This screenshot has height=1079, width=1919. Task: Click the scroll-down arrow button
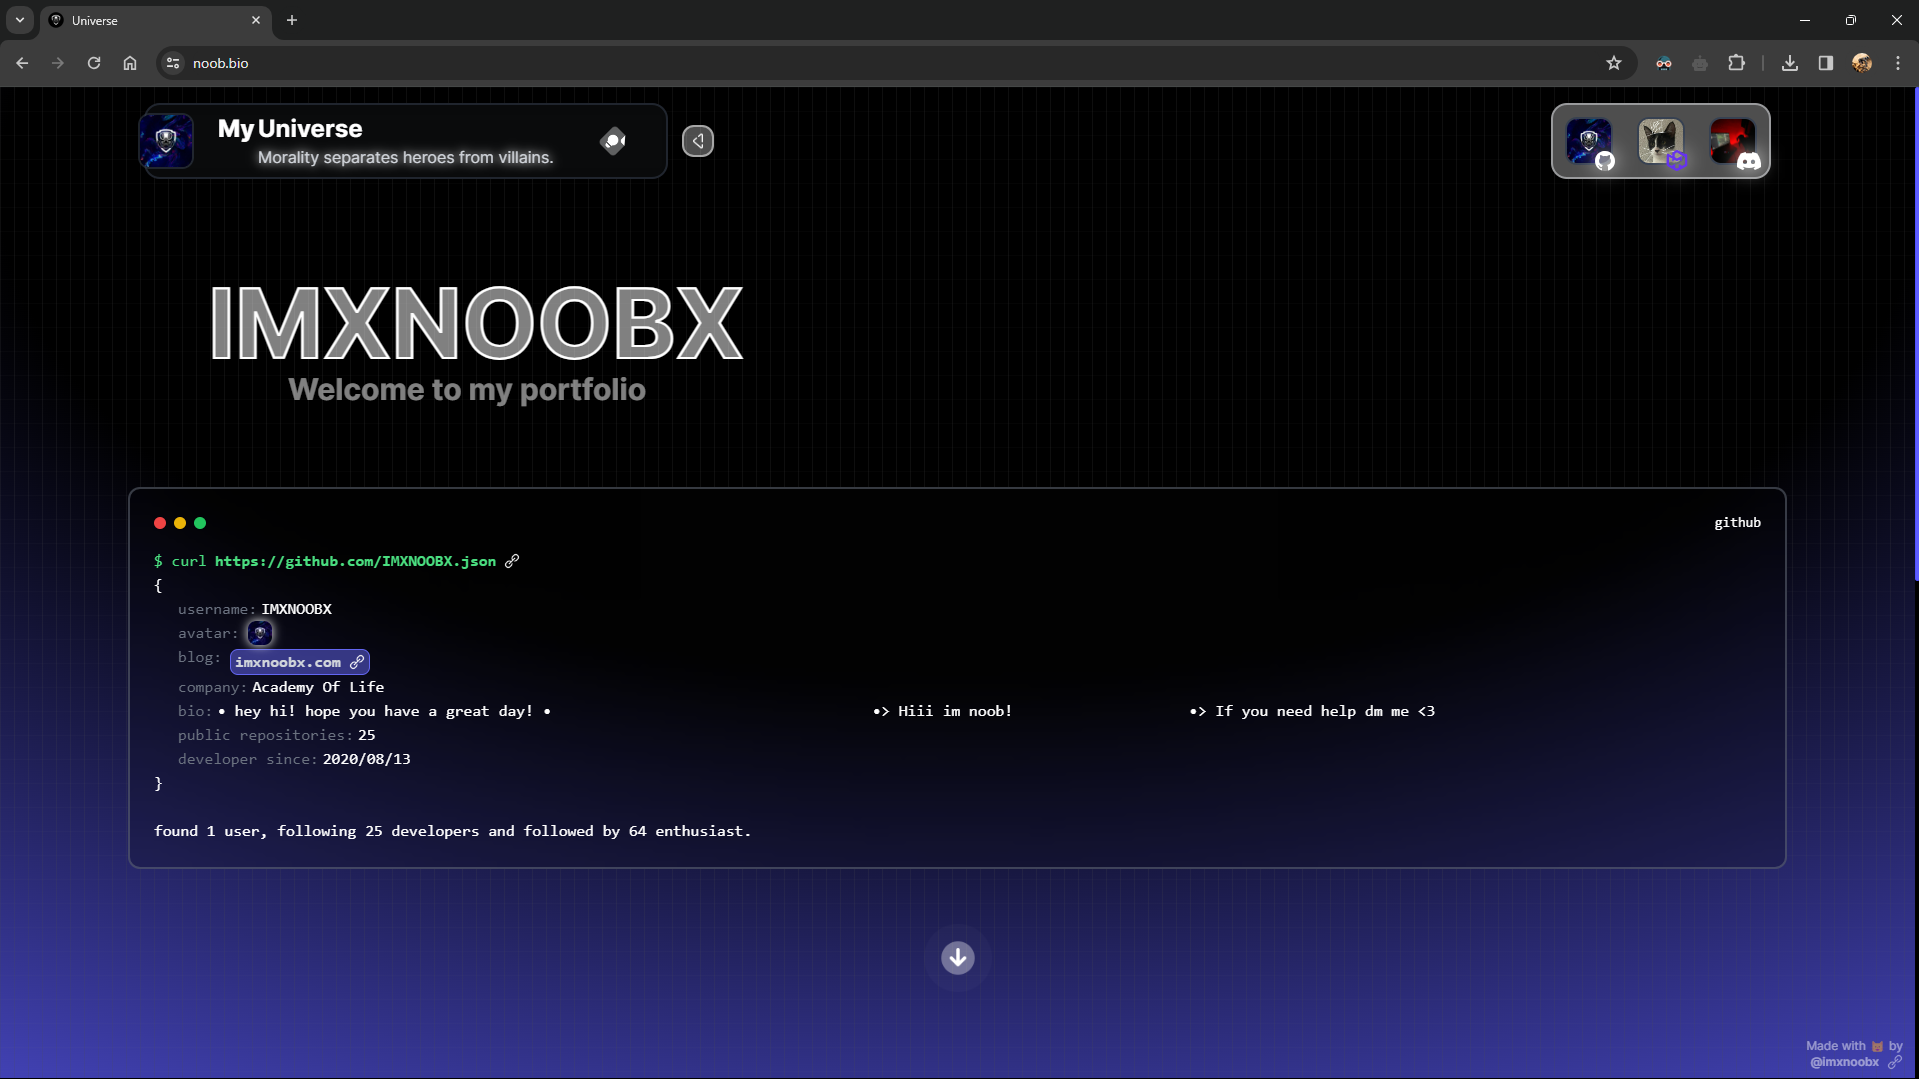958,958
